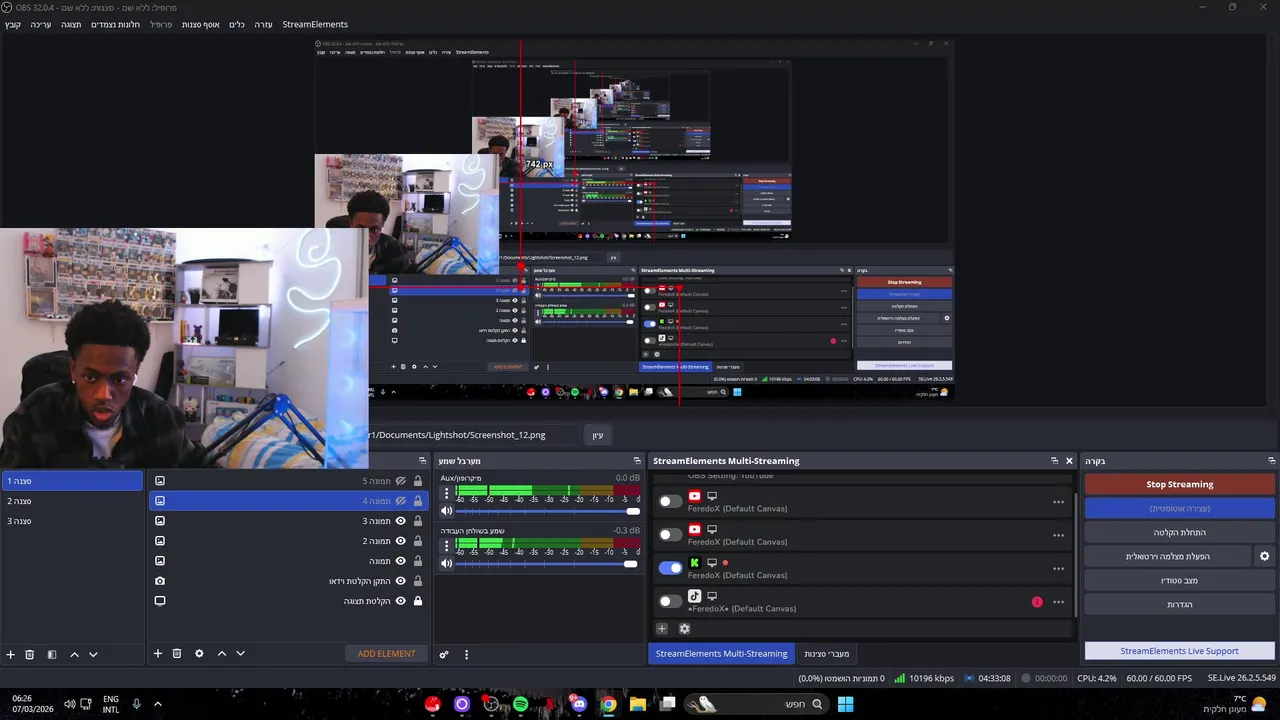This screenshot has width=1280, height=720.
Task: Switch to StreamElements Multi-Streaming tab
Action: point(721,653)
